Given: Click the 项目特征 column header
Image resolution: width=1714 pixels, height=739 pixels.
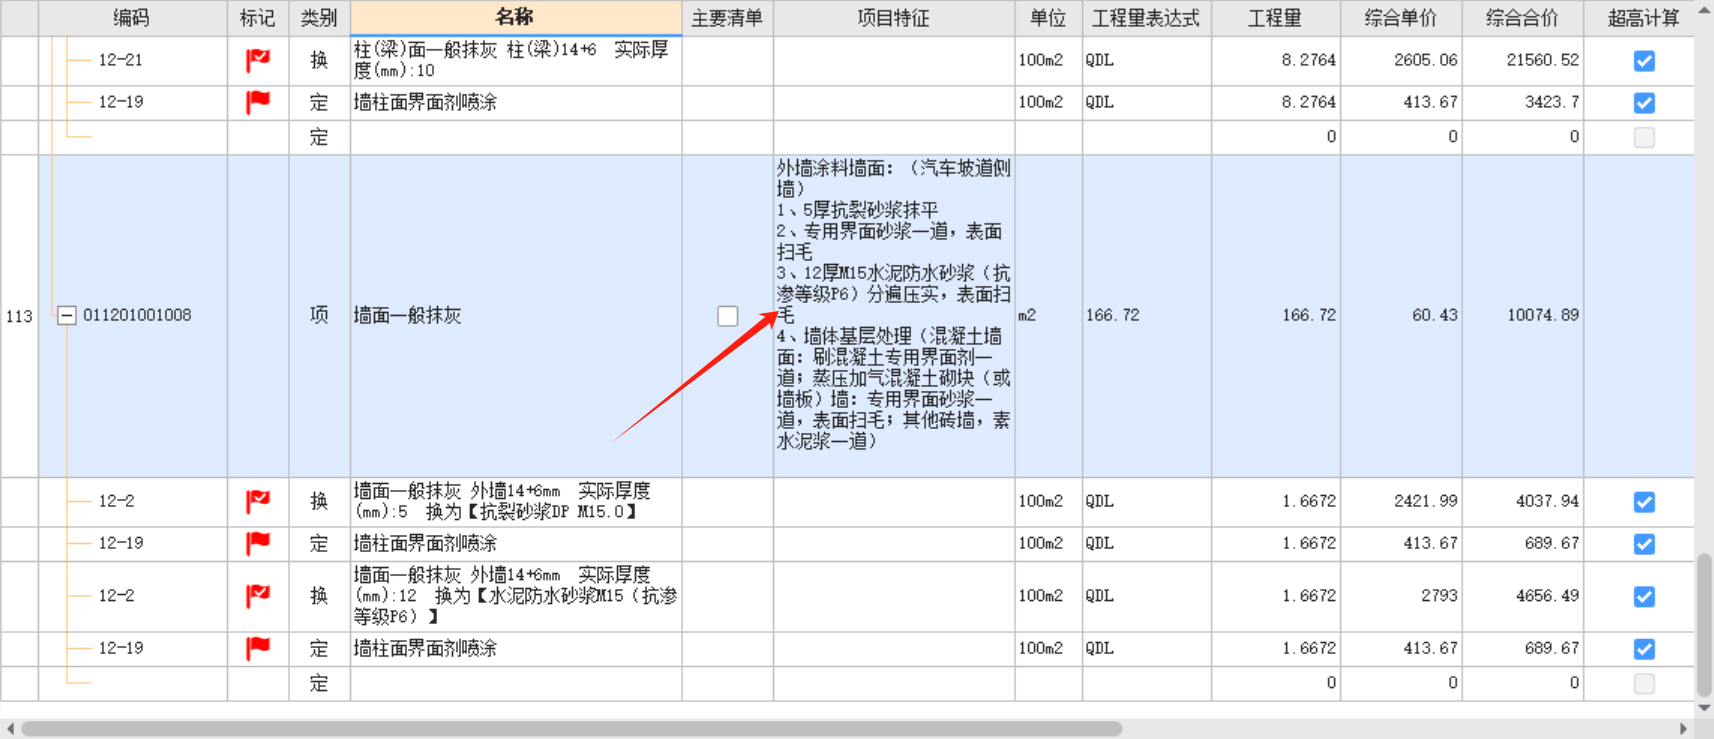Looking at the screenshot, I should click(x=894, y=18).
